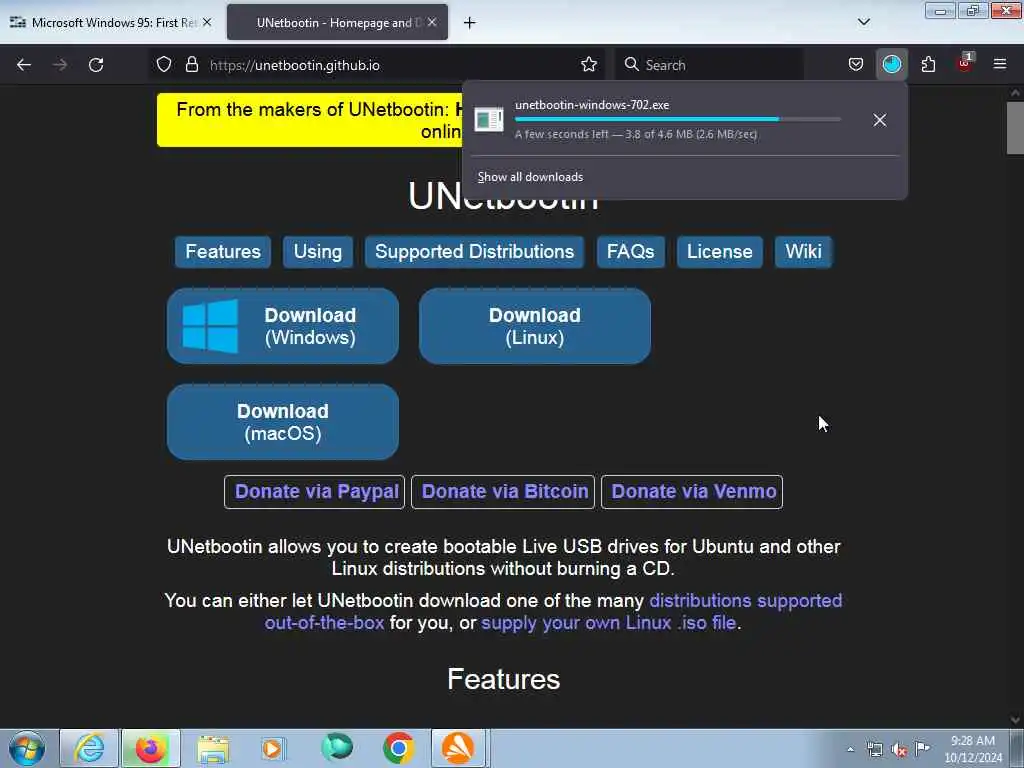Bookmark this page with the star icon
Image resolution: width=1024 pixels, height=768 pixels.
589,65
